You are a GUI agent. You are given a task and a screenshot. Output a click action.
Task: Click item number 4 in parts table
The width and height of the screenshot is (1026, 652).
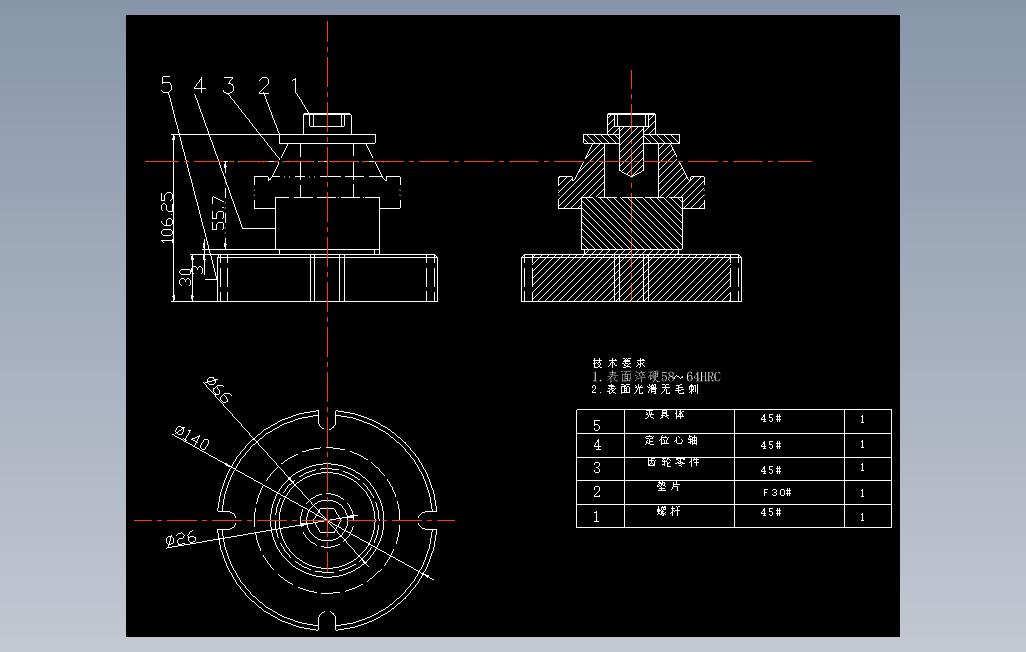pyautogui.click(x=597, y=445)
